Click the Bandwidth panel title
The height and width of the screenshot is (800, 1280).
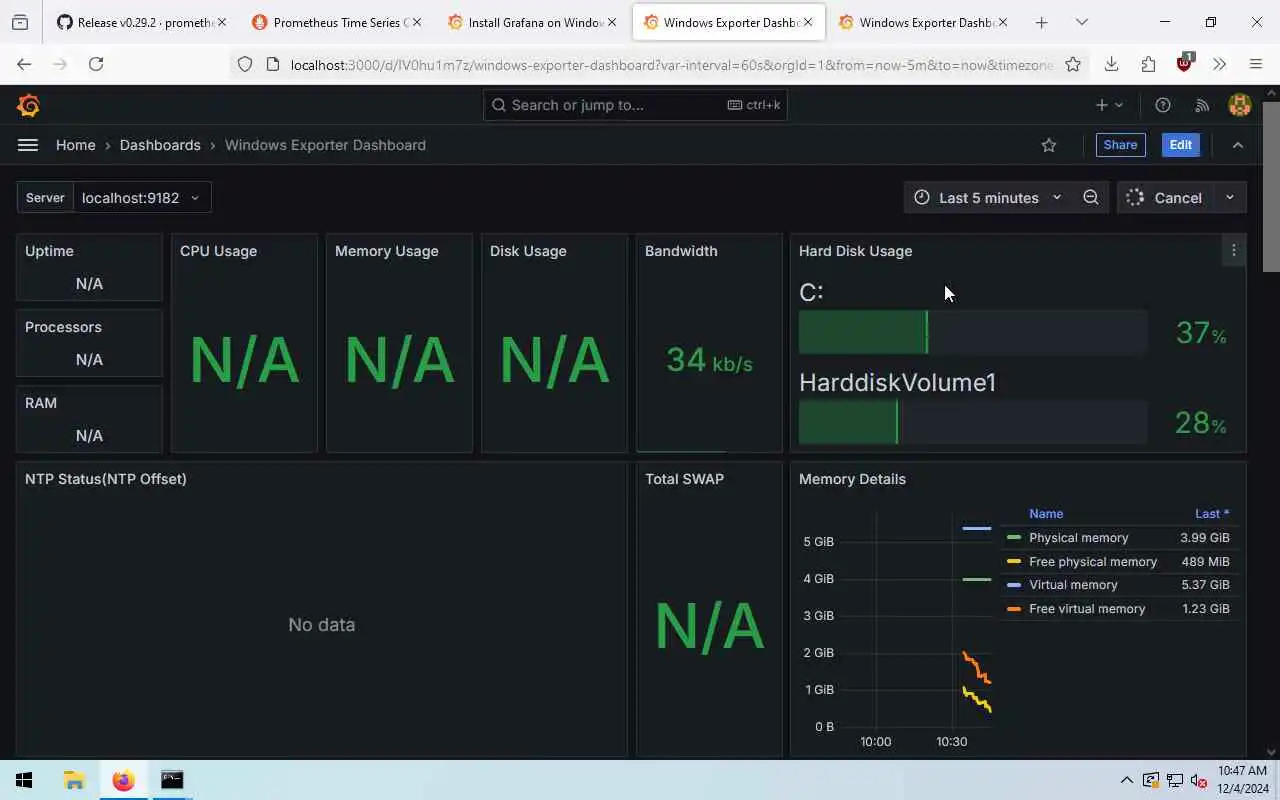click(681, 251)
